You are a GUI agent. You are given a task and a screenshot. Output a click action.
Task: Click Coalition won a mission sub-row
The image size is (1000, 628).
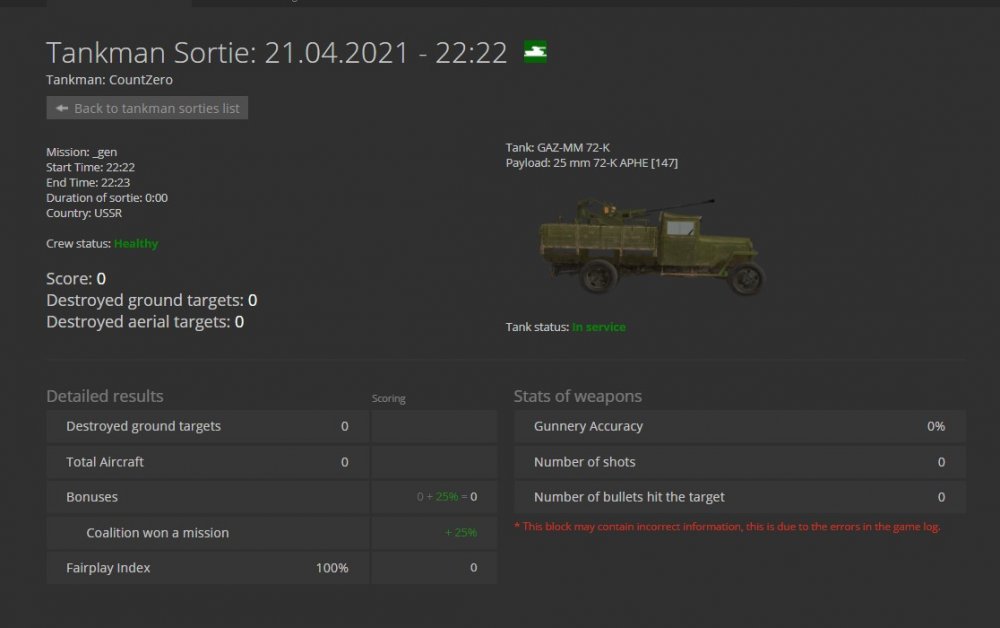click(272, 533)
